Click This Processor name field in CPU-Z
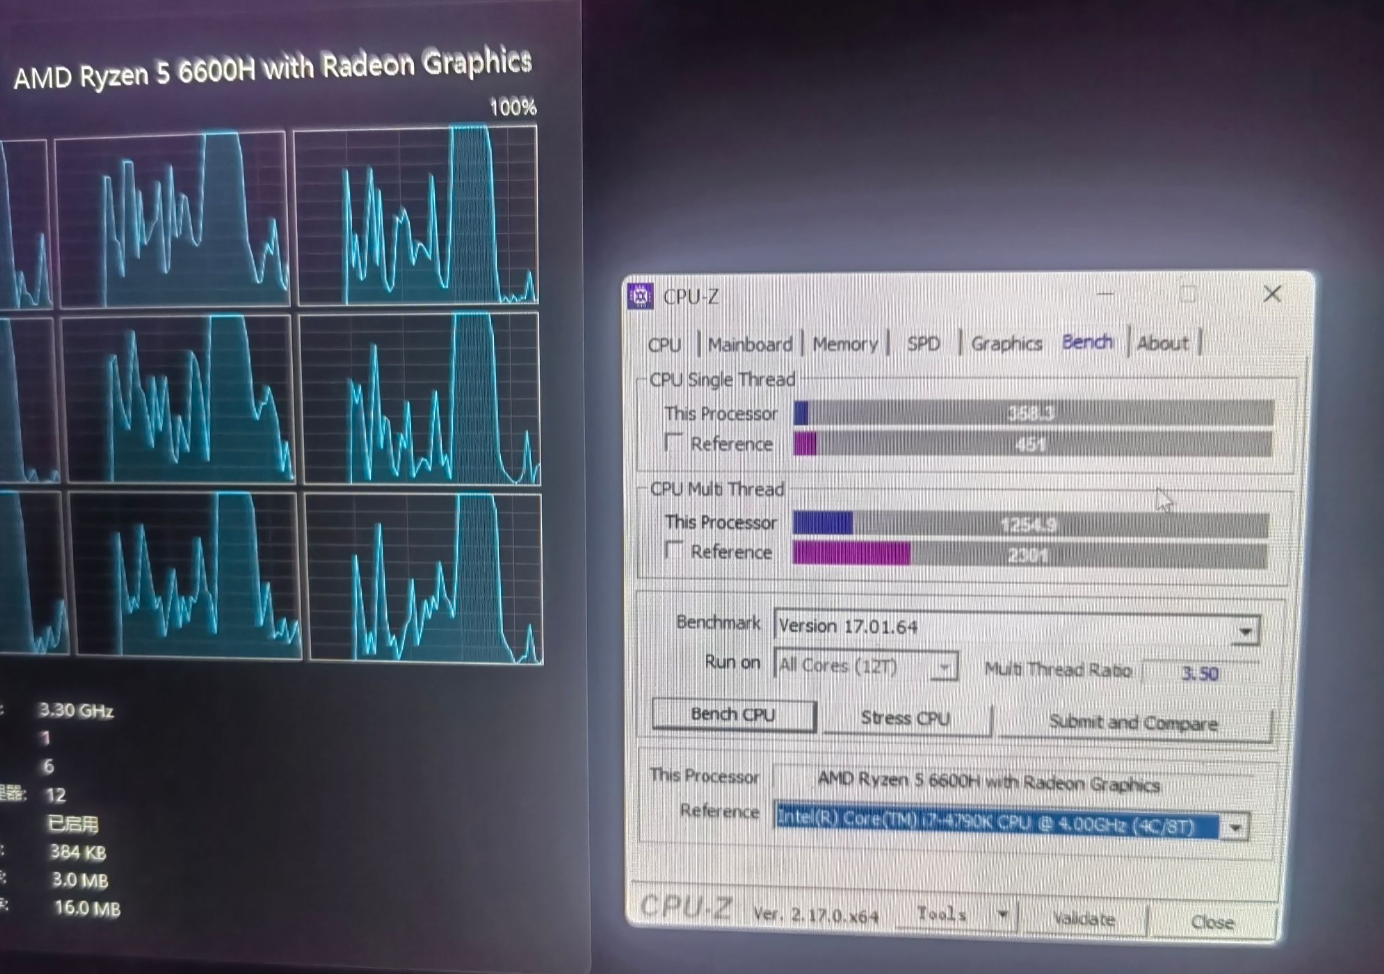This screenshot has width=1384, height=974. click(x=1012, y=781)
